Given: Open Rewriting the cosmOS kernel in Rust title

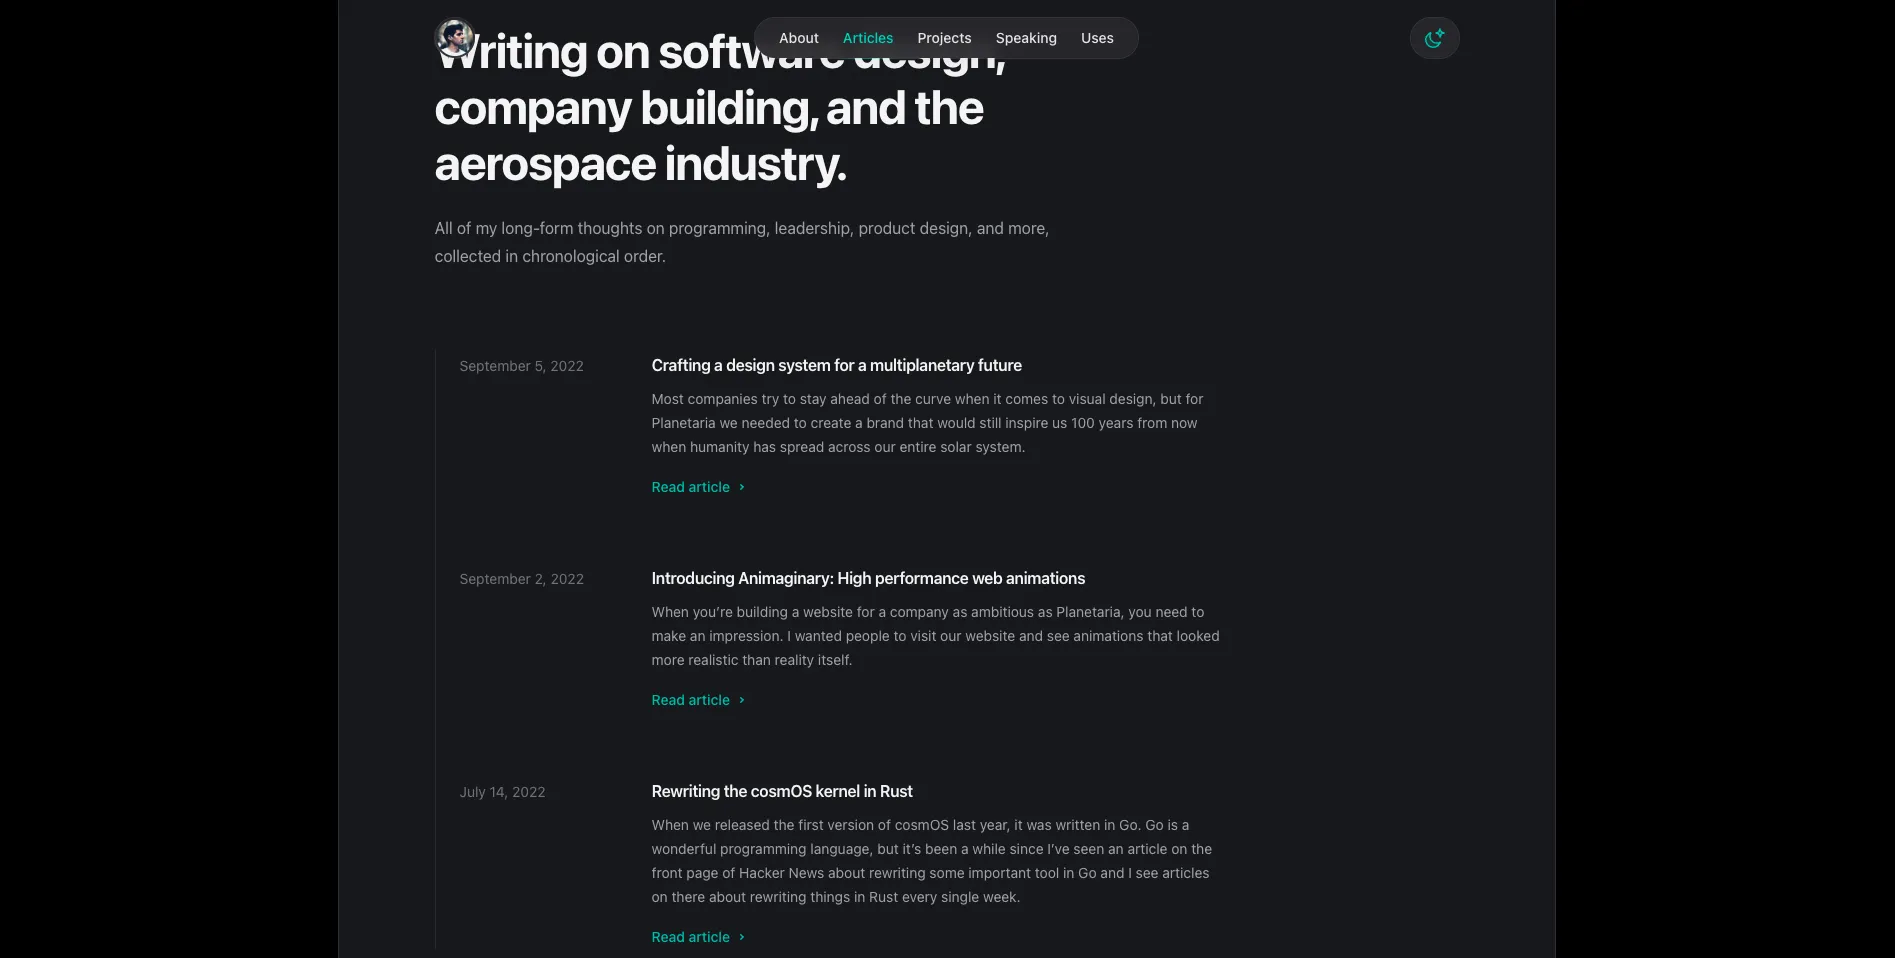Looking at the screenshot, I should tap(782, 792).
